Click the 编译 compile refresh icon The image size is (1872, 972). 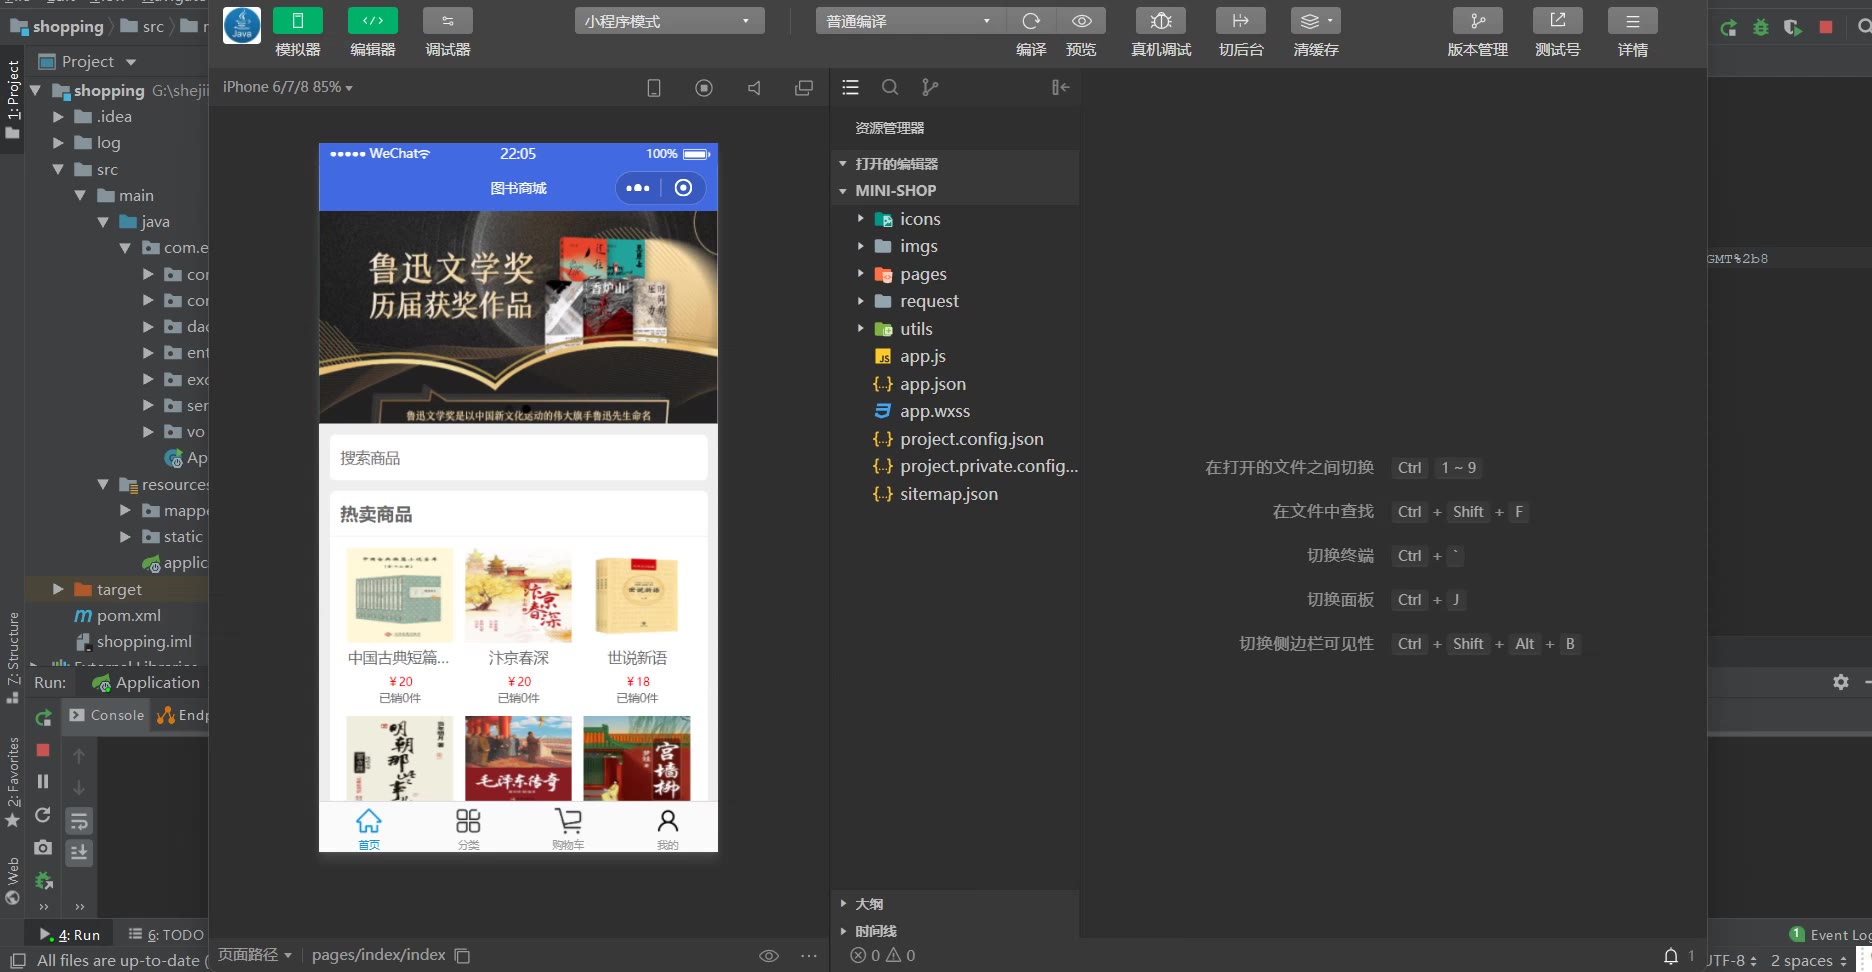tap(1031, 21)
